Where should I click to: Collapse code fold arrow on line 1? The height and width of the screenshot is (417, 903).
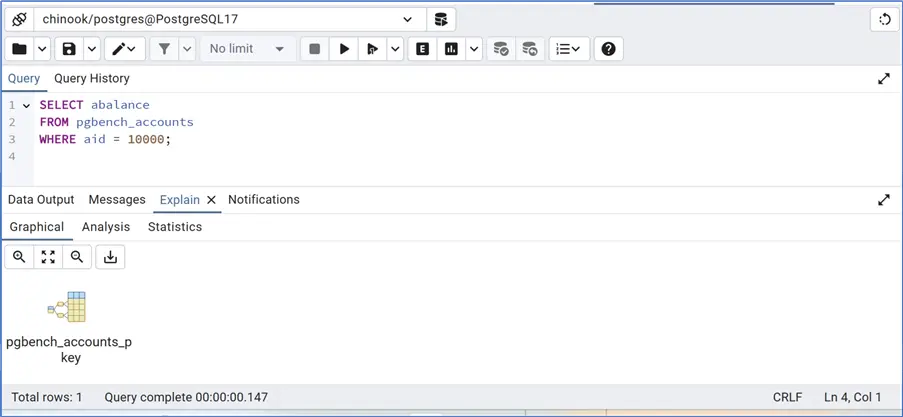pos(26,105)
